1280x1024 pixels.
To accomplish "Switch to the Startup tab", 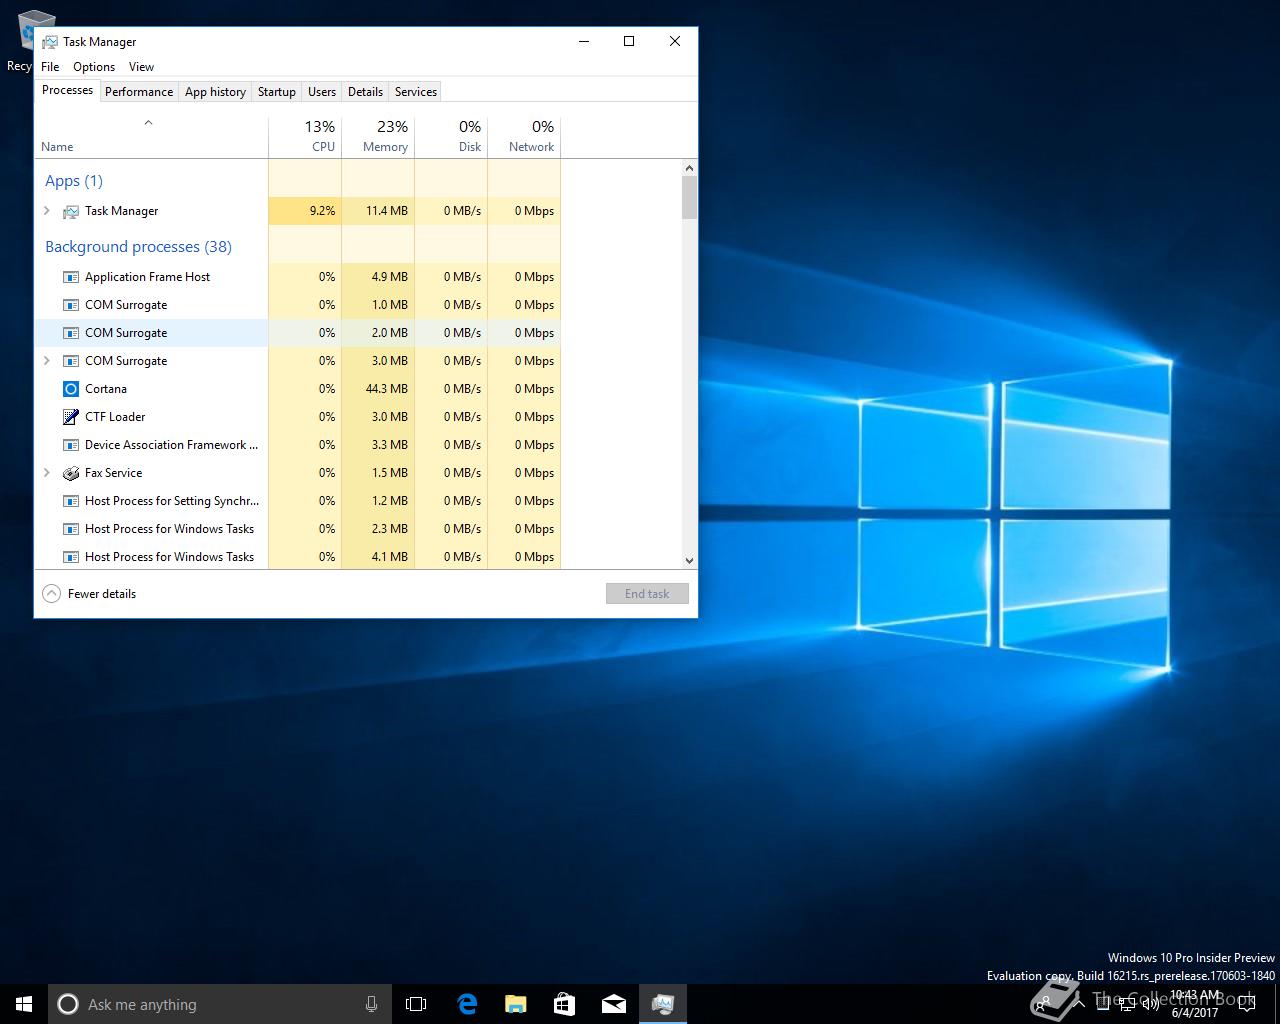I will tap(277, 92).
